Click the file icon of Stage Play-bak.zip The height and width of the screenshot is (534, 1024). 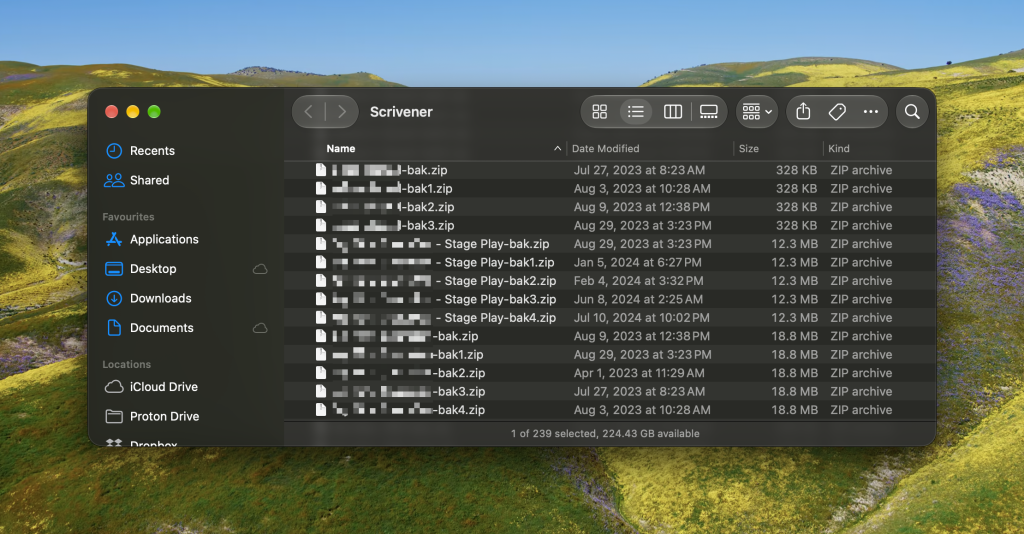(321, 243)
